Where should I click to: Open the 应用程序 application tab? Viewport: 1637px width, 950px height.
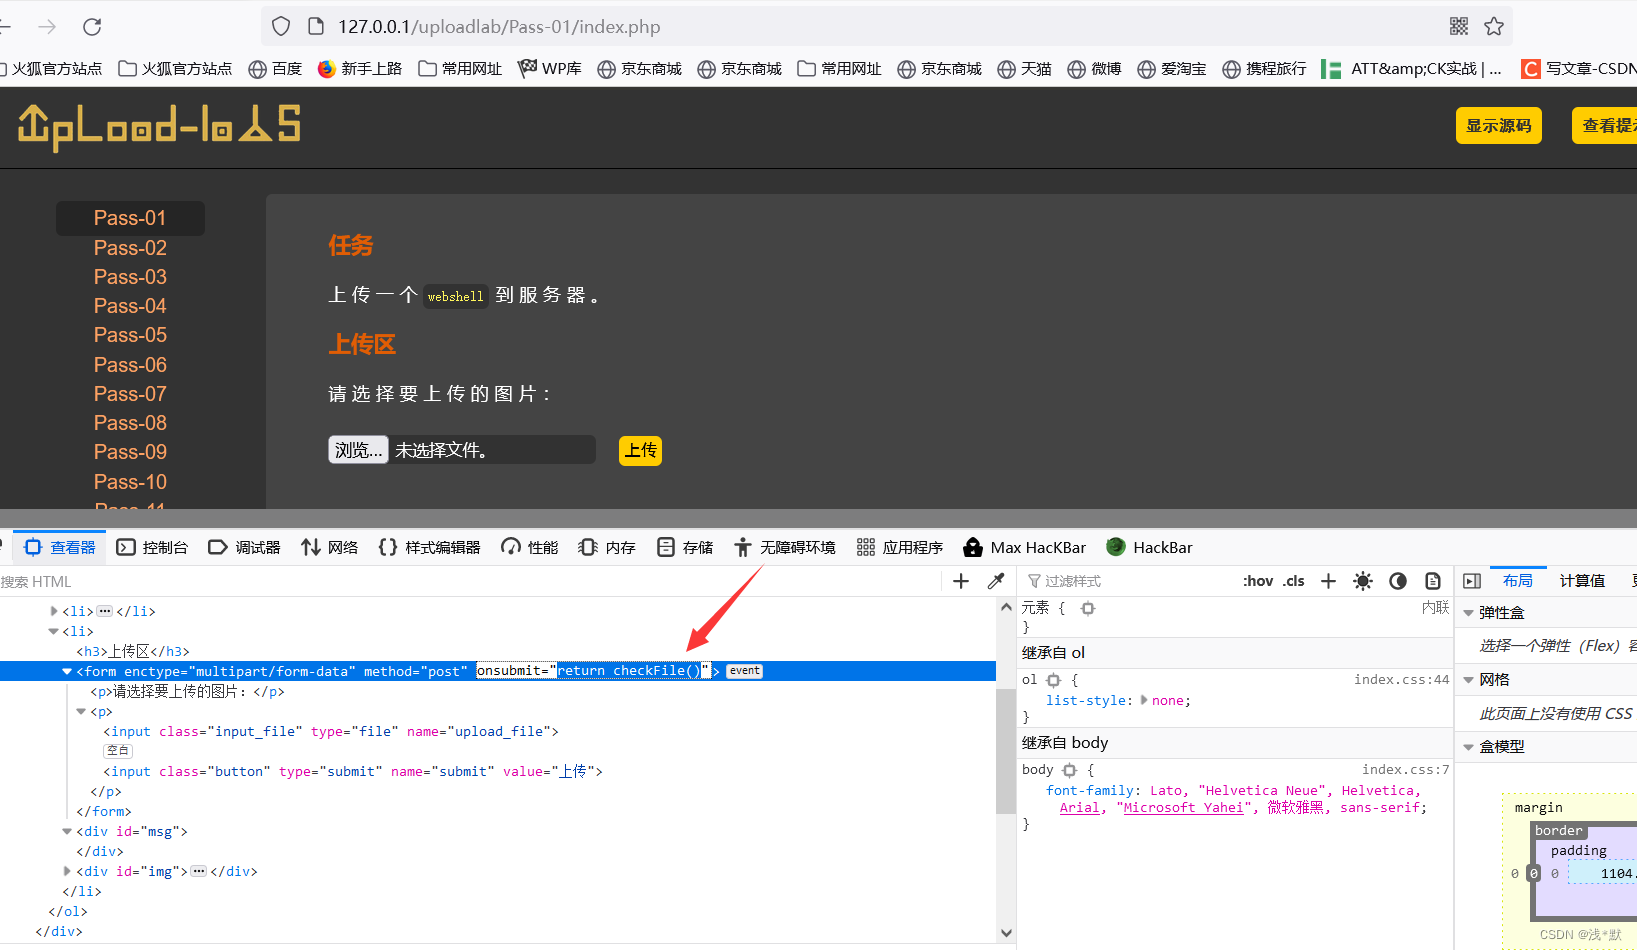[x=900, y=547]
